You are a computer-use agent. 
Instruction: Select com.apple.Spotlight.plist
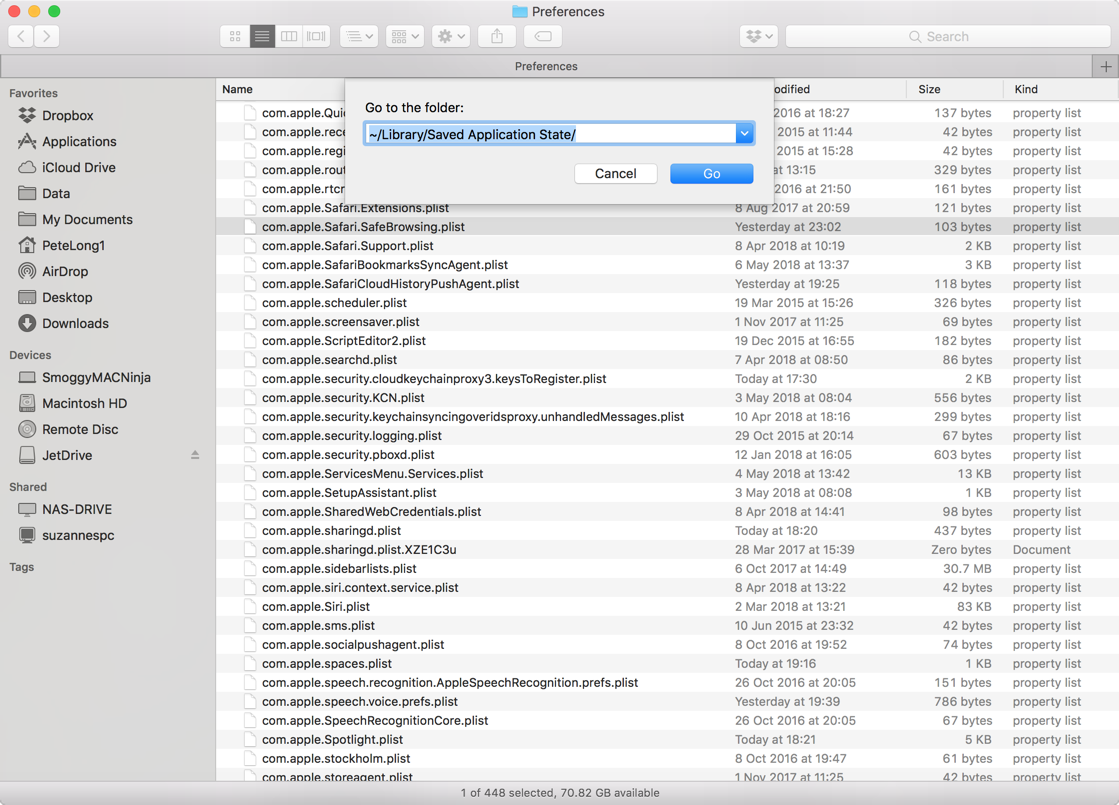(x=667, y=739)
